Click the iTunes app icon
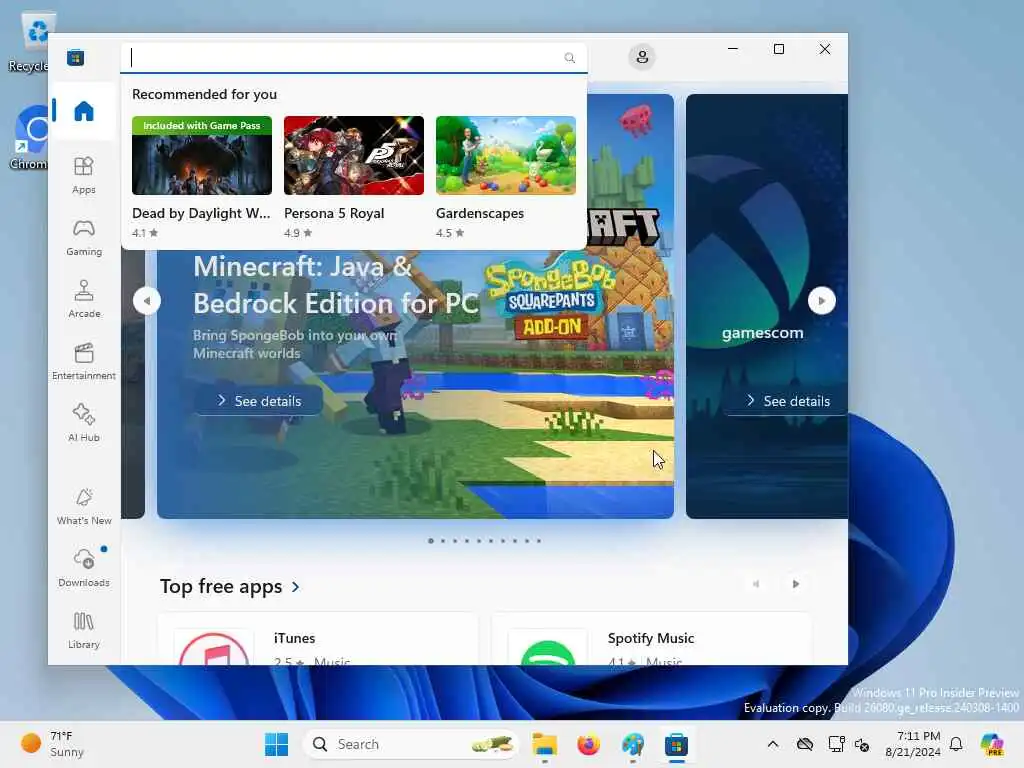This screenshot has height=768, width=1024. point(214,648)
